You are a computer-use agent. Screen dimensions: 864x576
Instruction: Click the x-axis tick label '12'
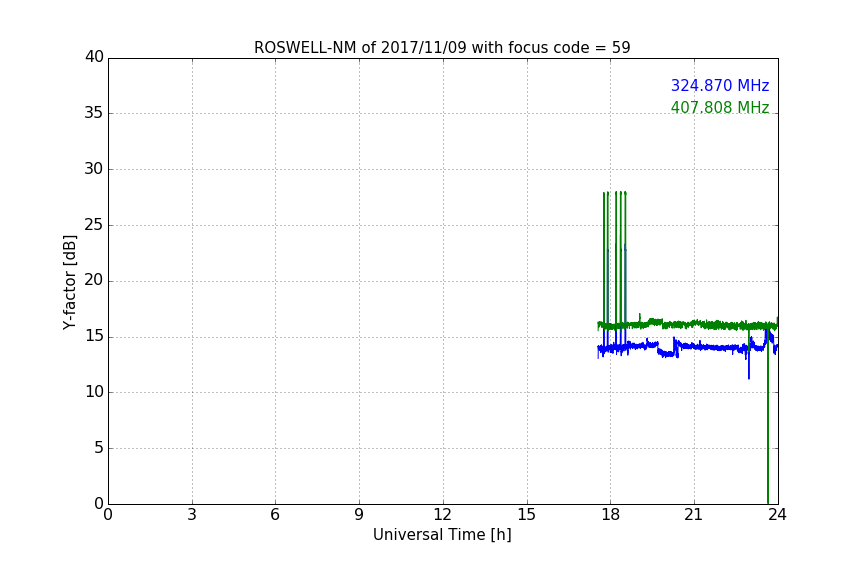pos(442,515)
